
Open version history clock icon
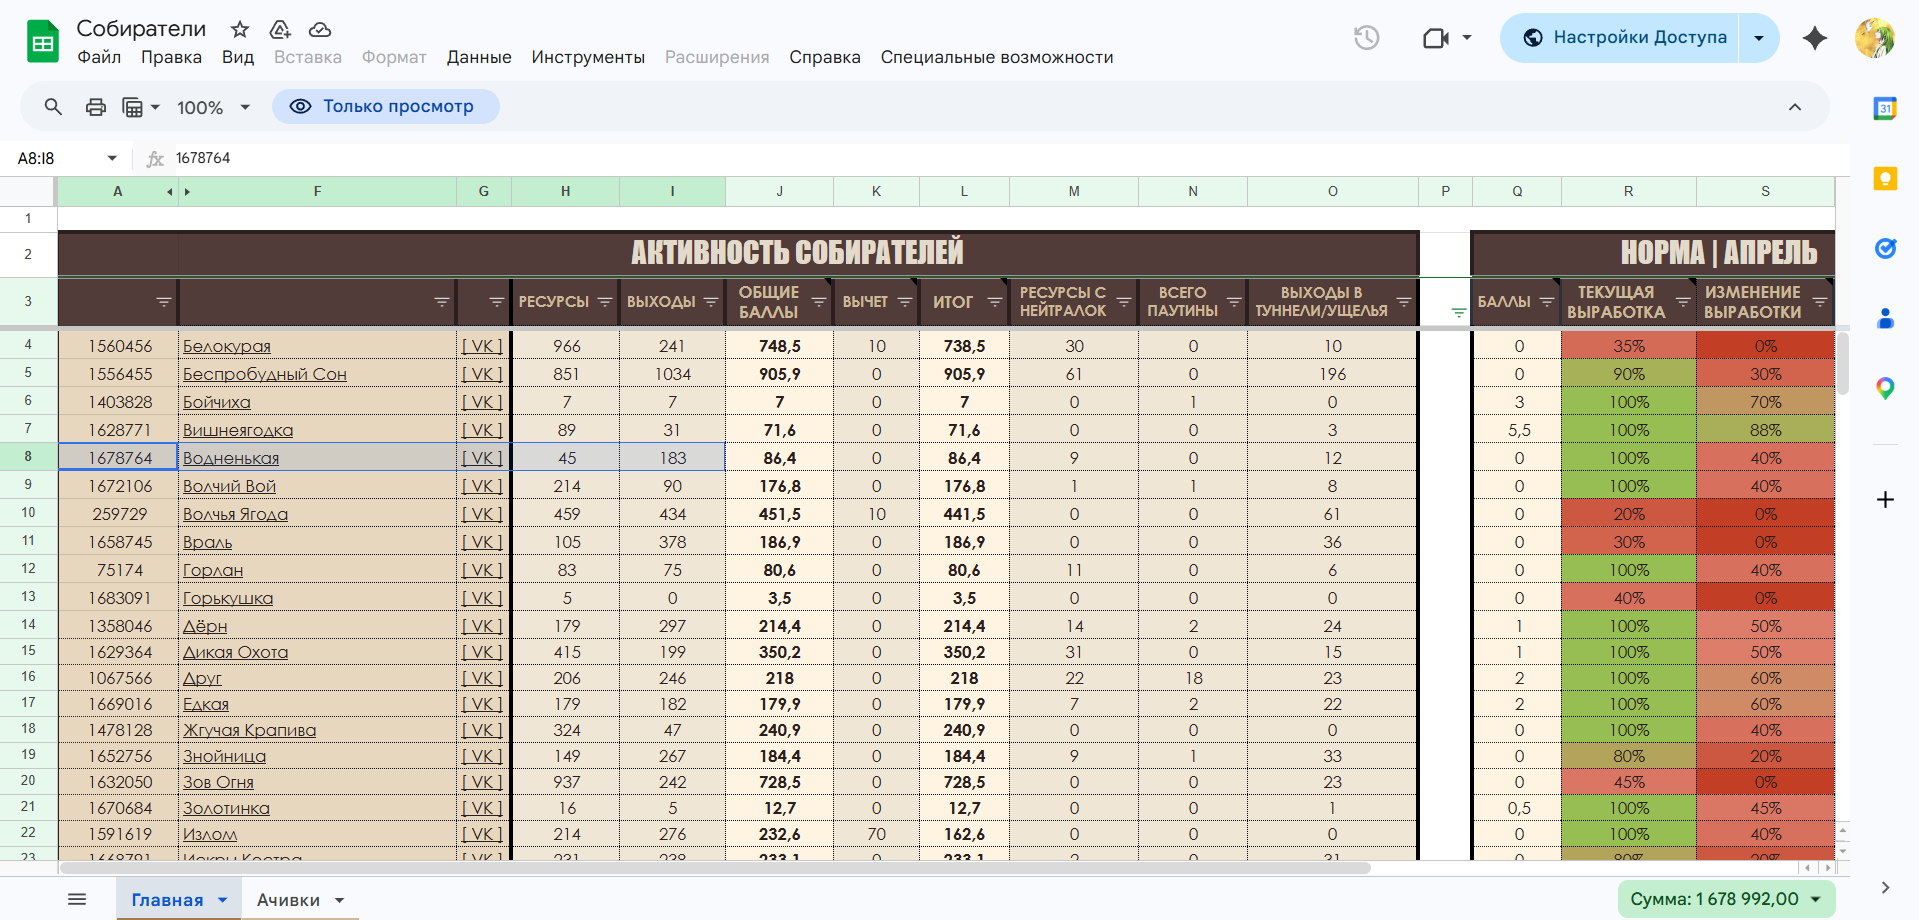(1366, 38)
